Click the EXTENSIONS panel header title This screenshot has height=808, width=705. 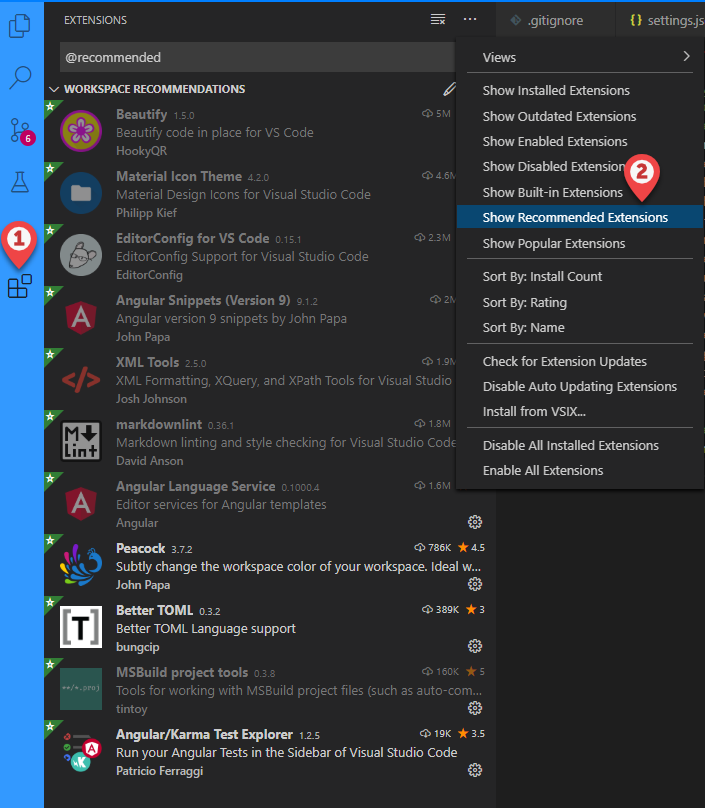coord(95,20)
